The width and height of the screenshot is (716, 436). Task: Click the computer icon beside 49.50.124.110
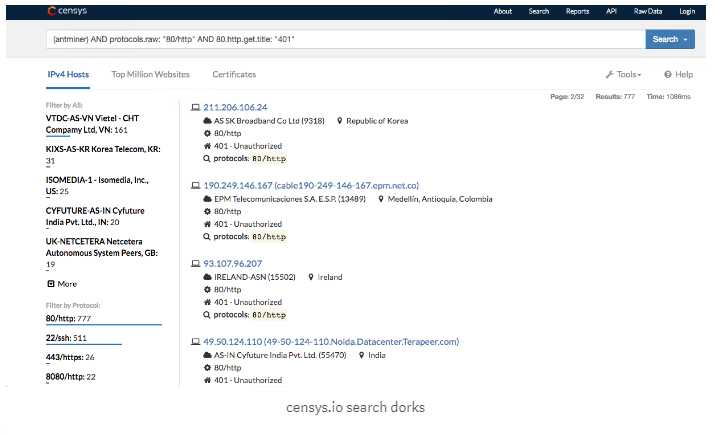click(195, 342)
